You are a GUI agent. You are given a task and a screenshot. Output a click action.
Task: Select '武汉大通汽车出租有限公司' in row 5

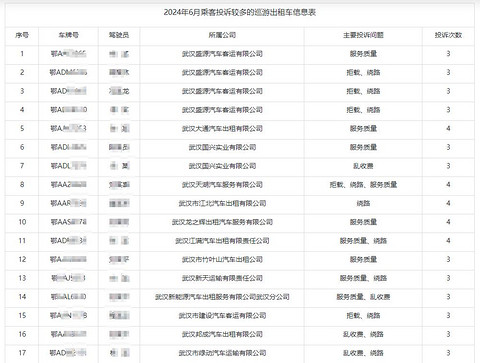click(x=222, y=128)
